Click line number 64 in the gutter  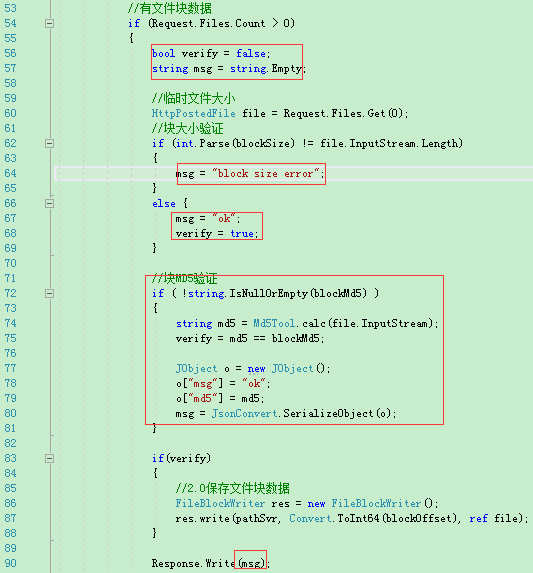[x=10, y=173]
